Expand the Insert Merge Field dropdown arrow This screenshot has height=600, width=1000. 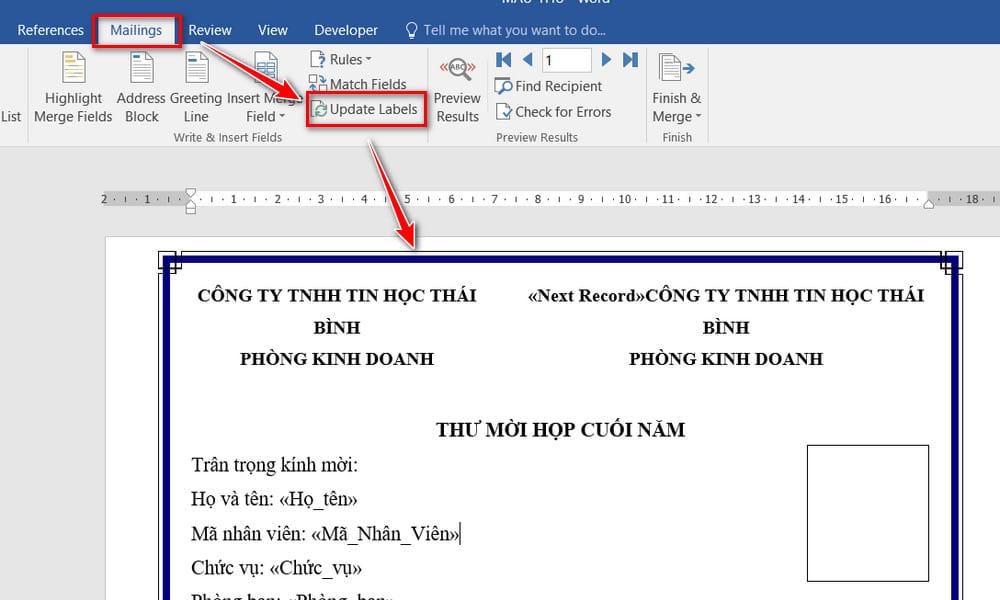[282, 117]
